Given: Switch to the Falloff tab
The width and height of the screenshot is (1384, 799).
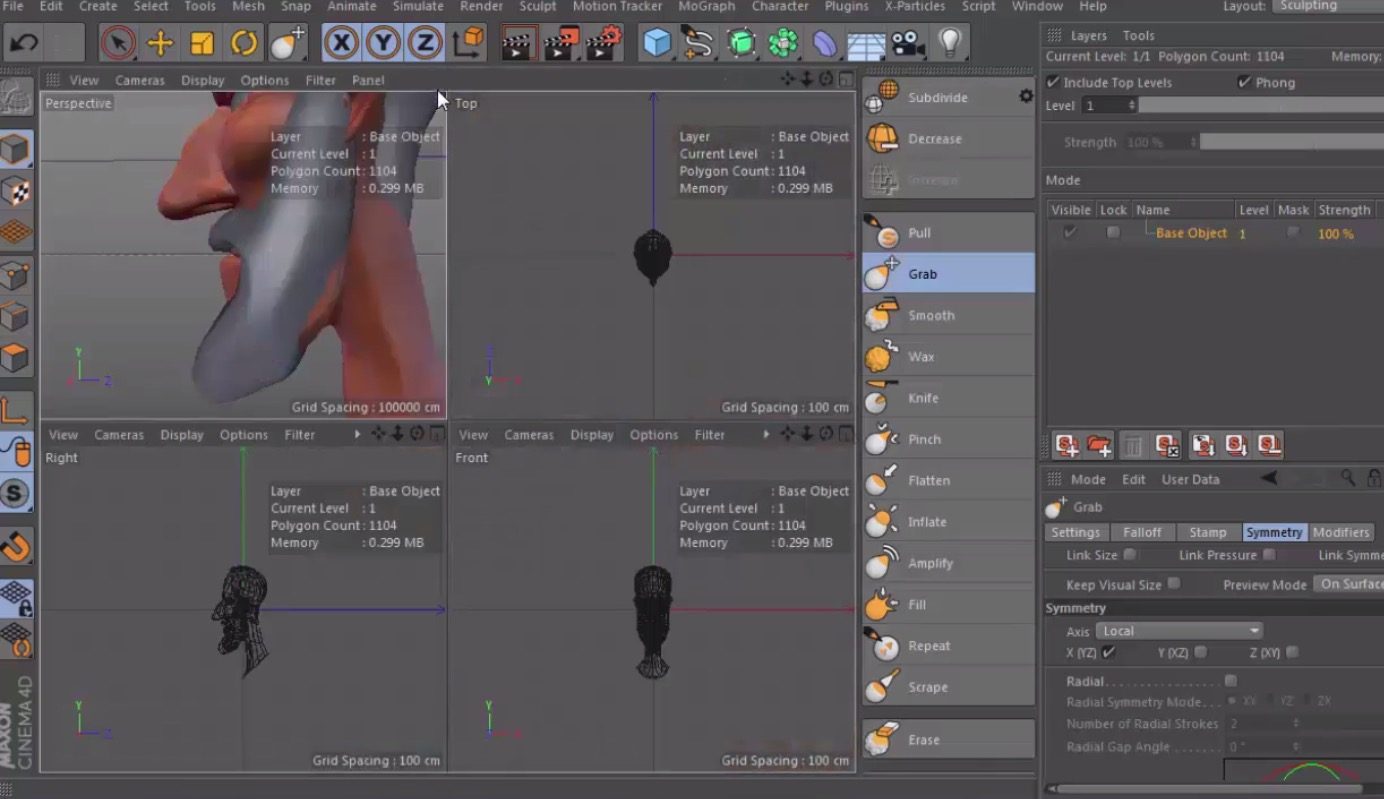Looking at the screenshot, I should [1142, 532].
